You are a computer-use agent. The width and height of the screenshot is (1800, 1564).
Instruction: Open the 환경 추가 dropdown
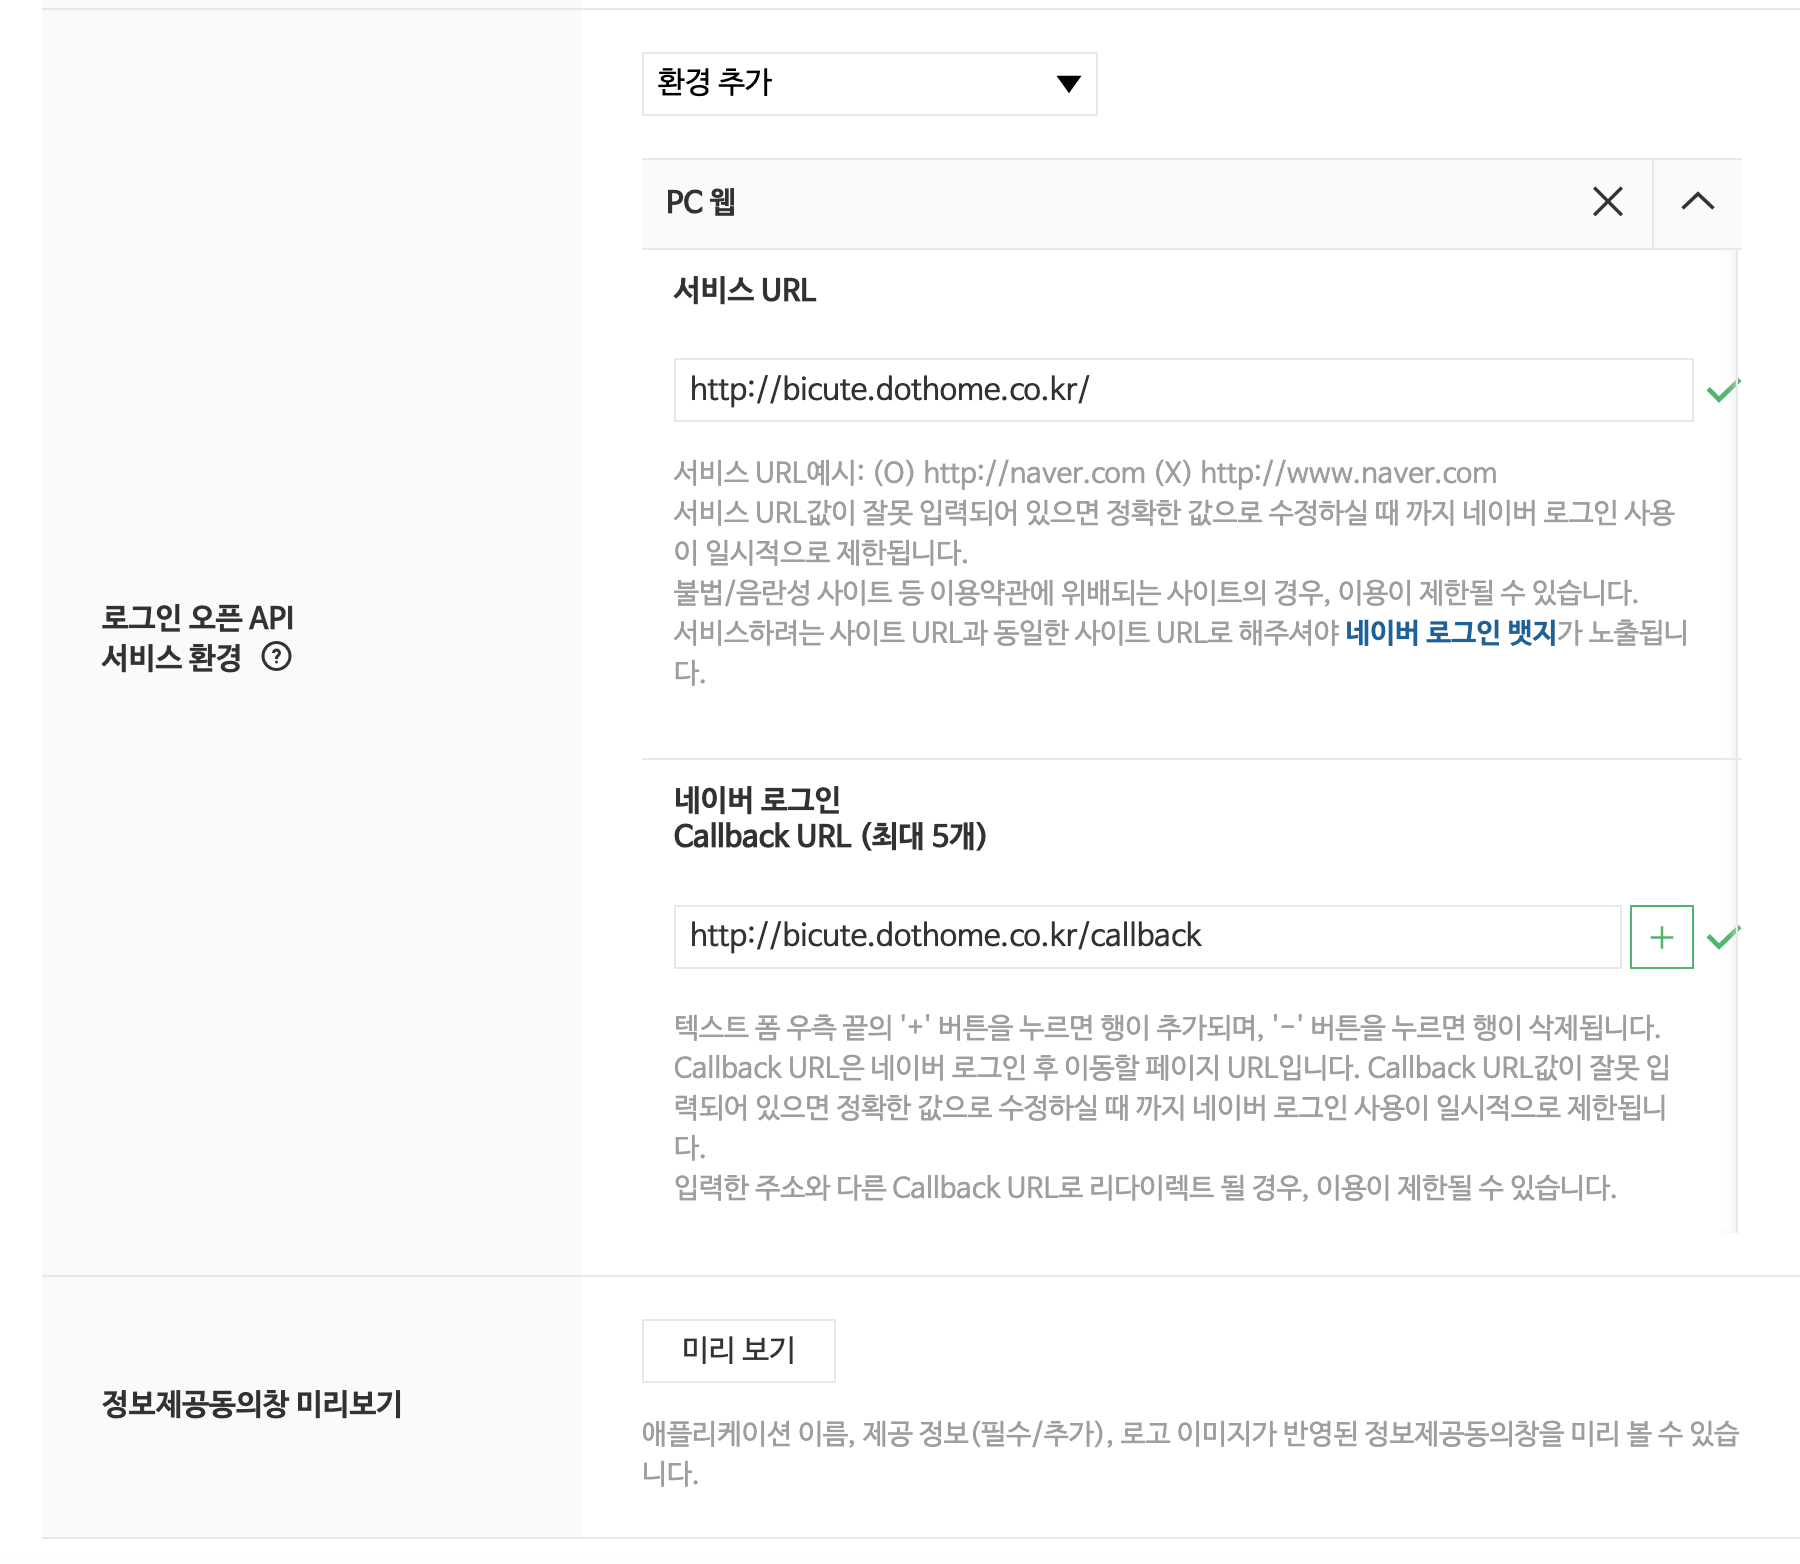point(869,84)
